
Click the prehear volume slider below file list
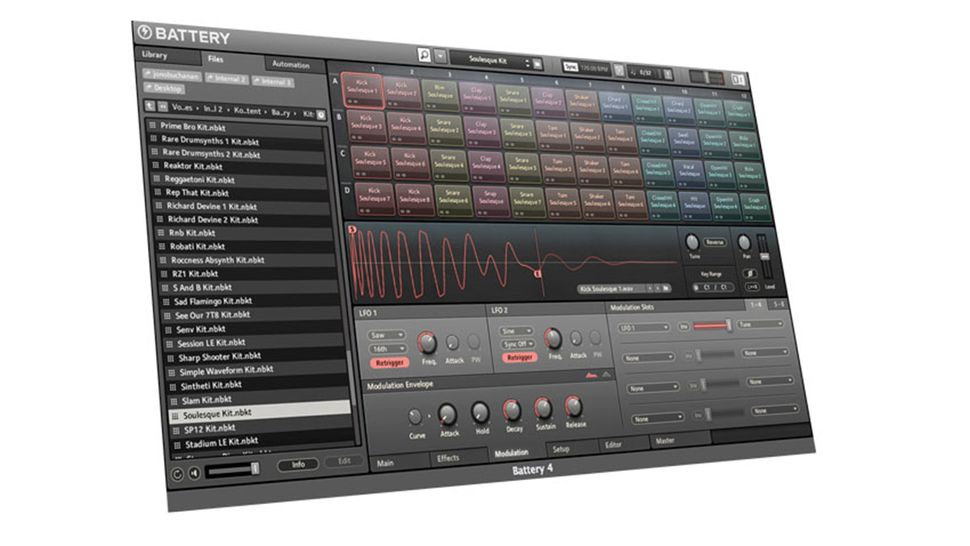click(232, 471)
